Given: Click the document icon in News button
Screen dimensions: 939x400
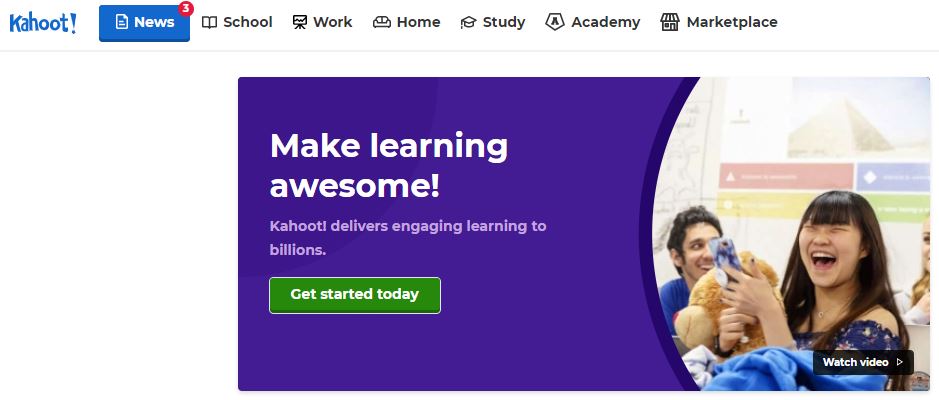Looking at the screenshot, I should (x=122, y=22).
